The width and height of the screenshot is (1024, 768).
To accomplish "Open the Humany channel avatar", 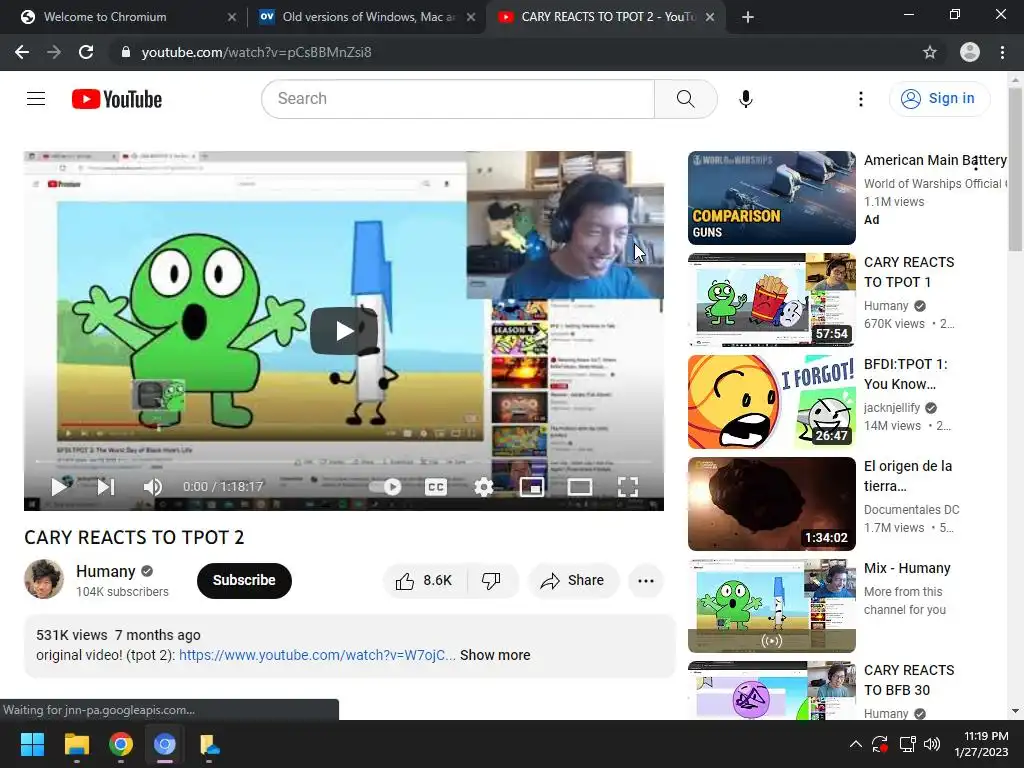I will pyautogui.click(x=44, y=579).
